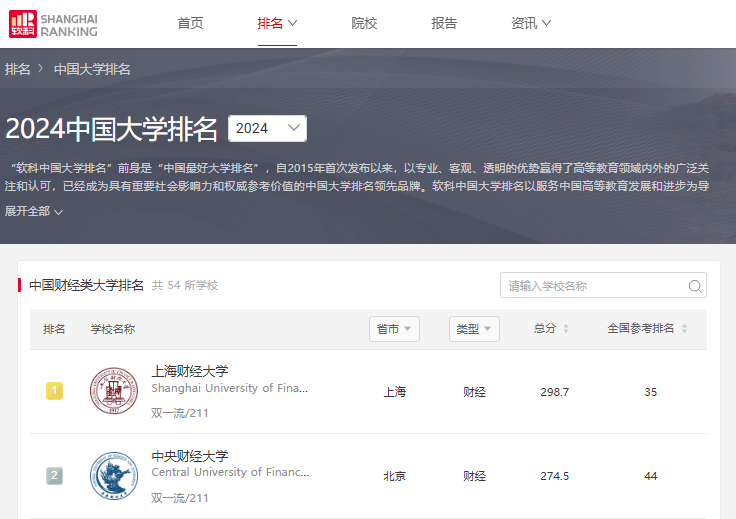Click the 北京 province cell
Screen dimensions: 736x519
394,476
